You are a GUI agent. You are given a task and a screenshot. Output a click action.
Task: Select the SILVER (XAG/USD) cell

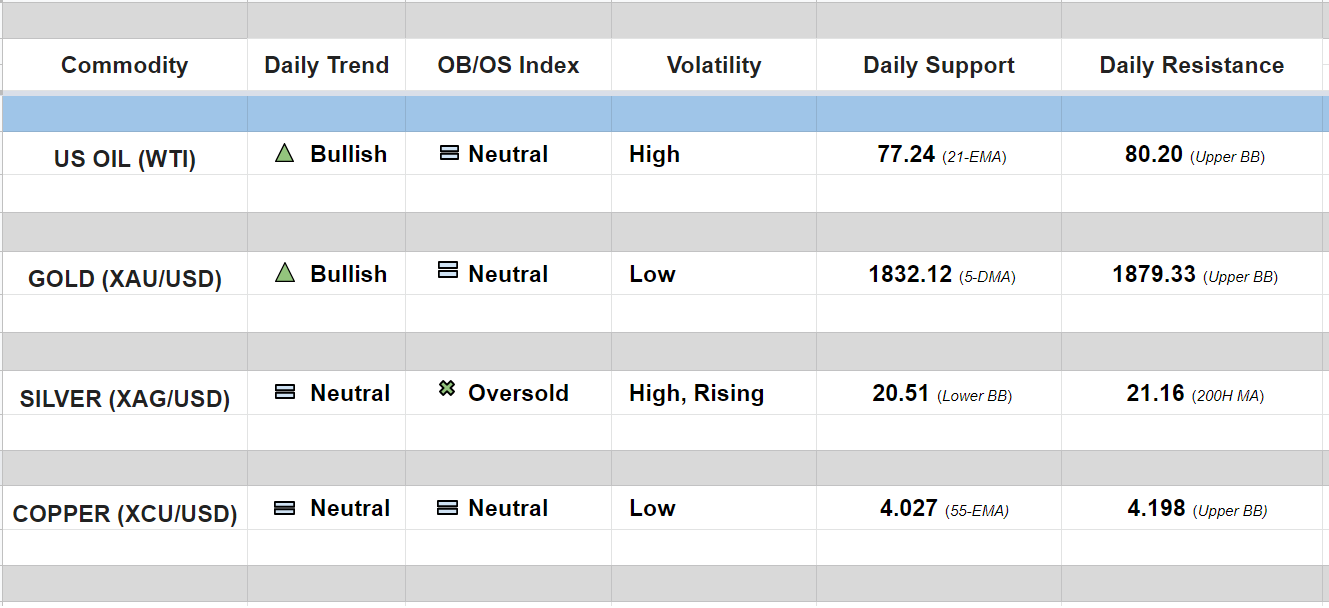[125, 399]
